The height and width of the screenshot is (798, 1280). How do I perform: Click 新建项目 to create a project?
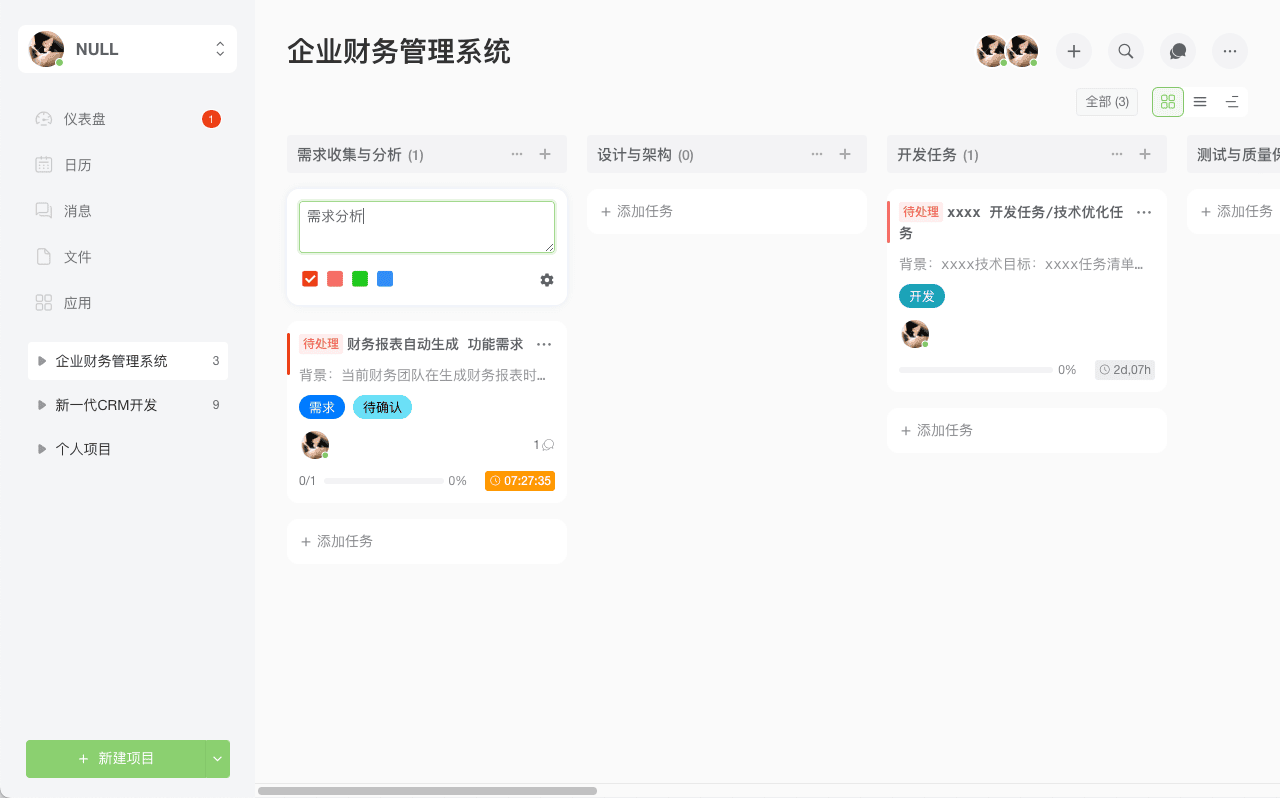pyautogui.click(x=115, y=759)
